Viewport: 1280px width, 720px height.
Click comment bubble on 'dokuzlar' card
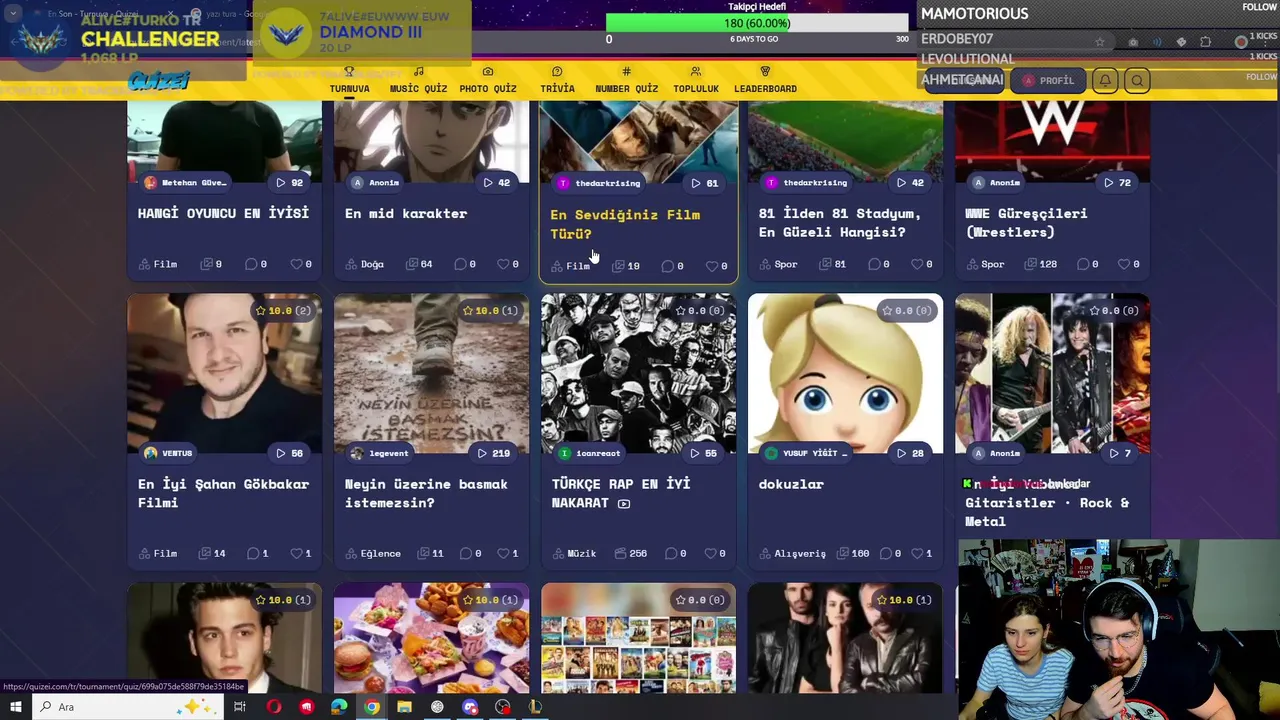(886, 553)
